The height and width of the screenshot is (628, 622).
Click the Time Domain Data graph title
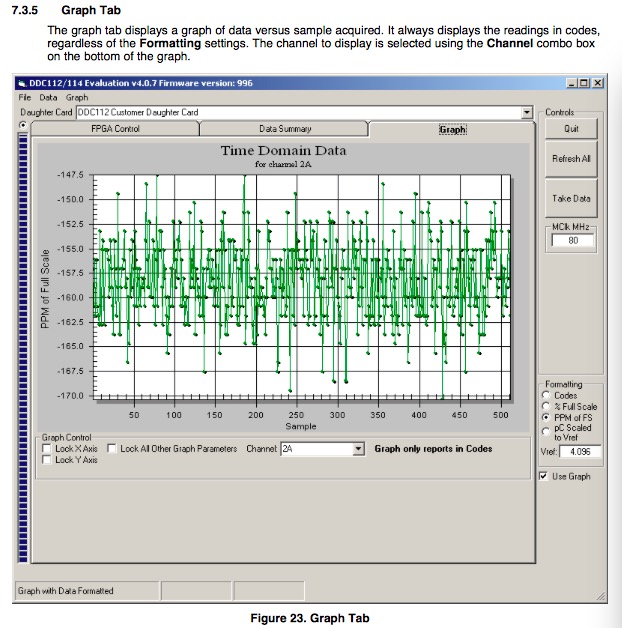[284, 151]
